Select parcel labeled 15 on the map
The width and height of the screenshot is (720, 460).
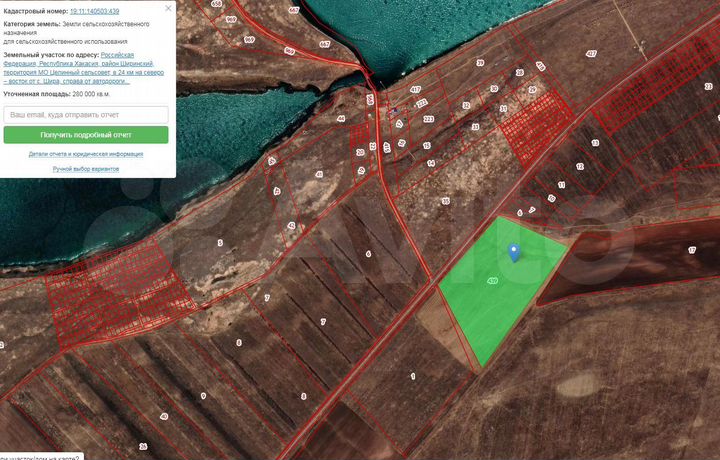point(427,146)
